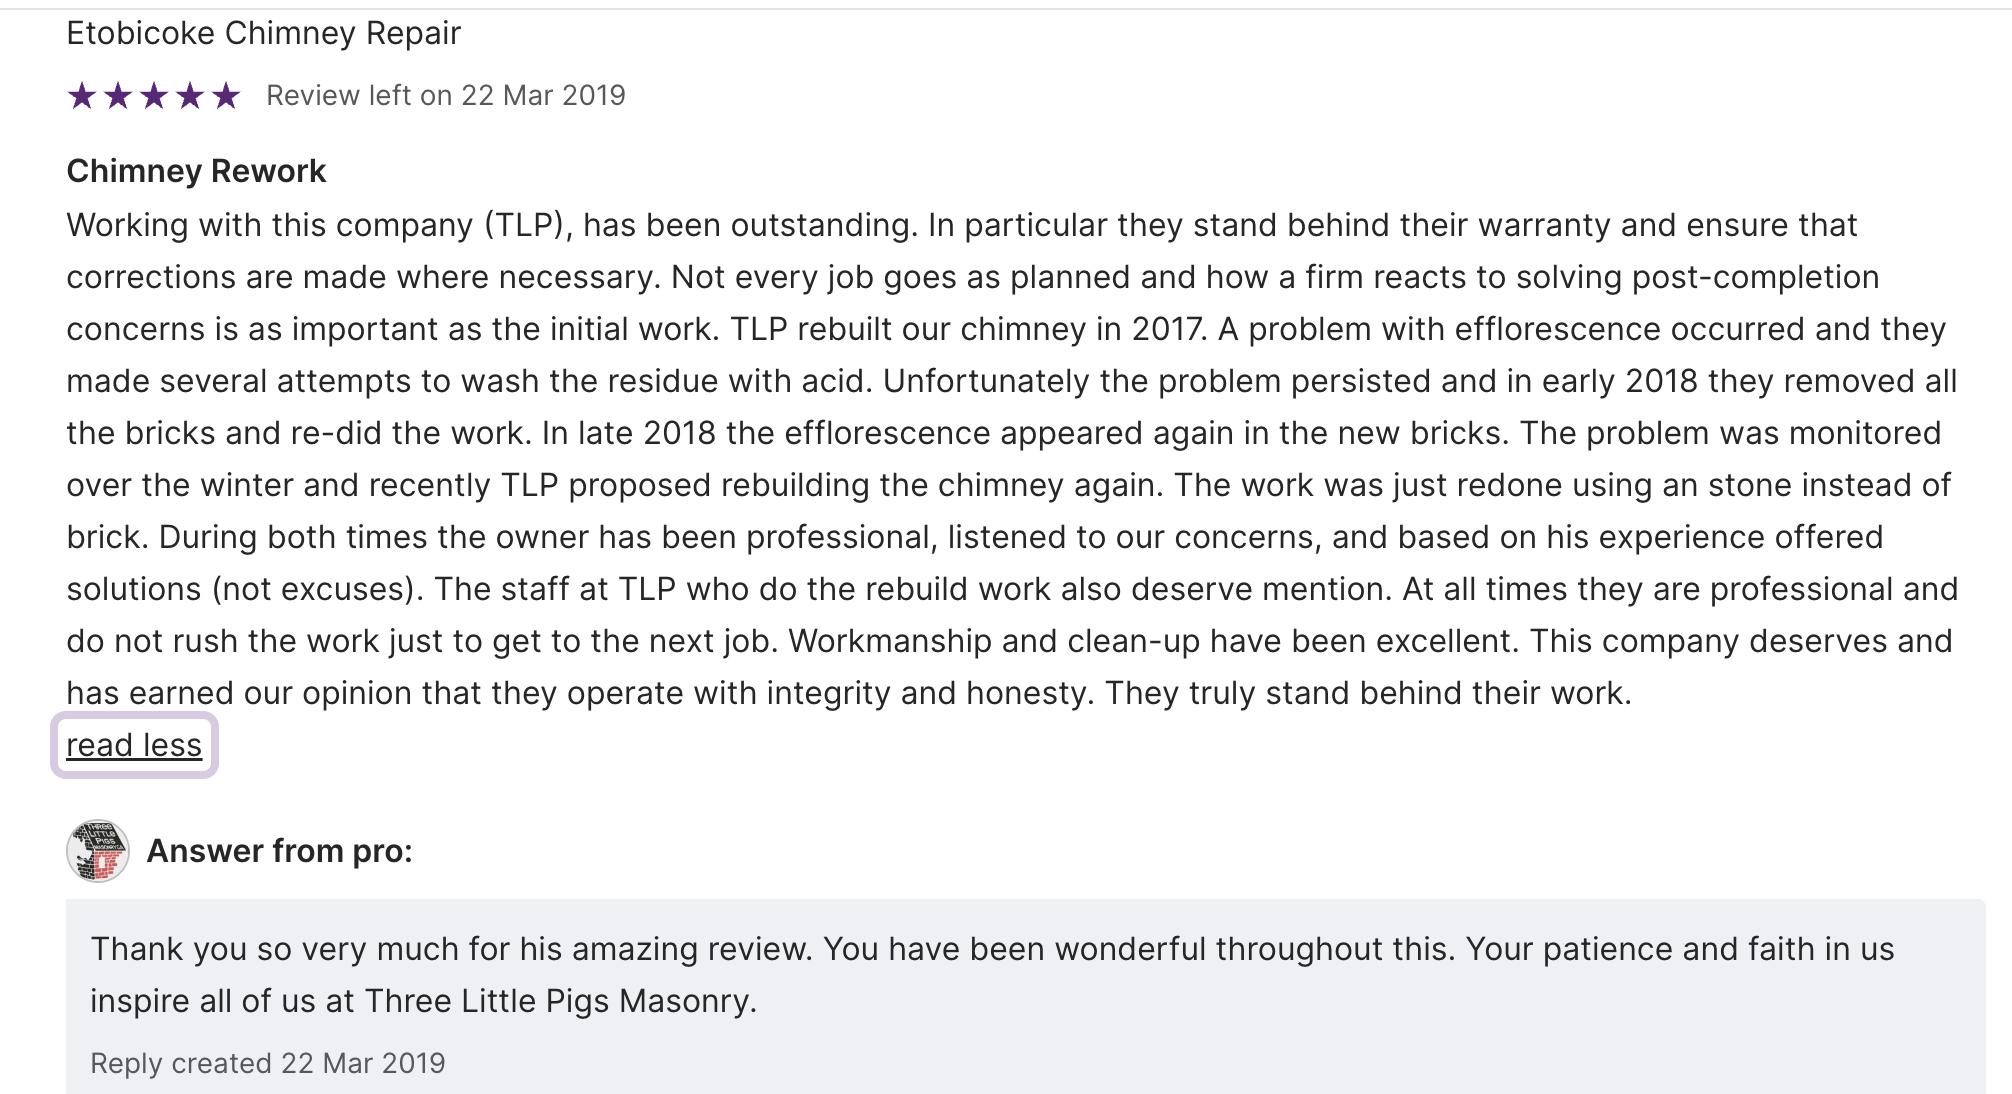Click the second purple rating star
This screenshot has width=2012, height=1094.
(118, 96)
